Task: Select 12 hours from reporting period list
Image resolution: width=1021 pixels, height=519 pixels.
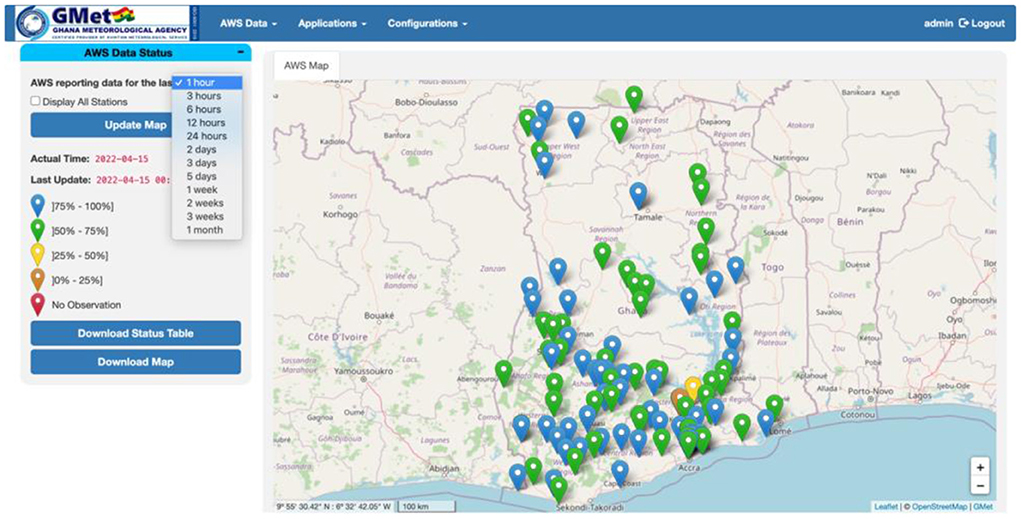Action: (x=207, y=122)
